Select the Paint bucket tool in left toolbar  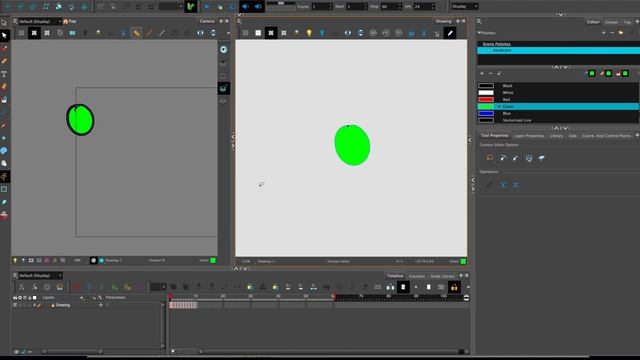(x=4, y=100)
